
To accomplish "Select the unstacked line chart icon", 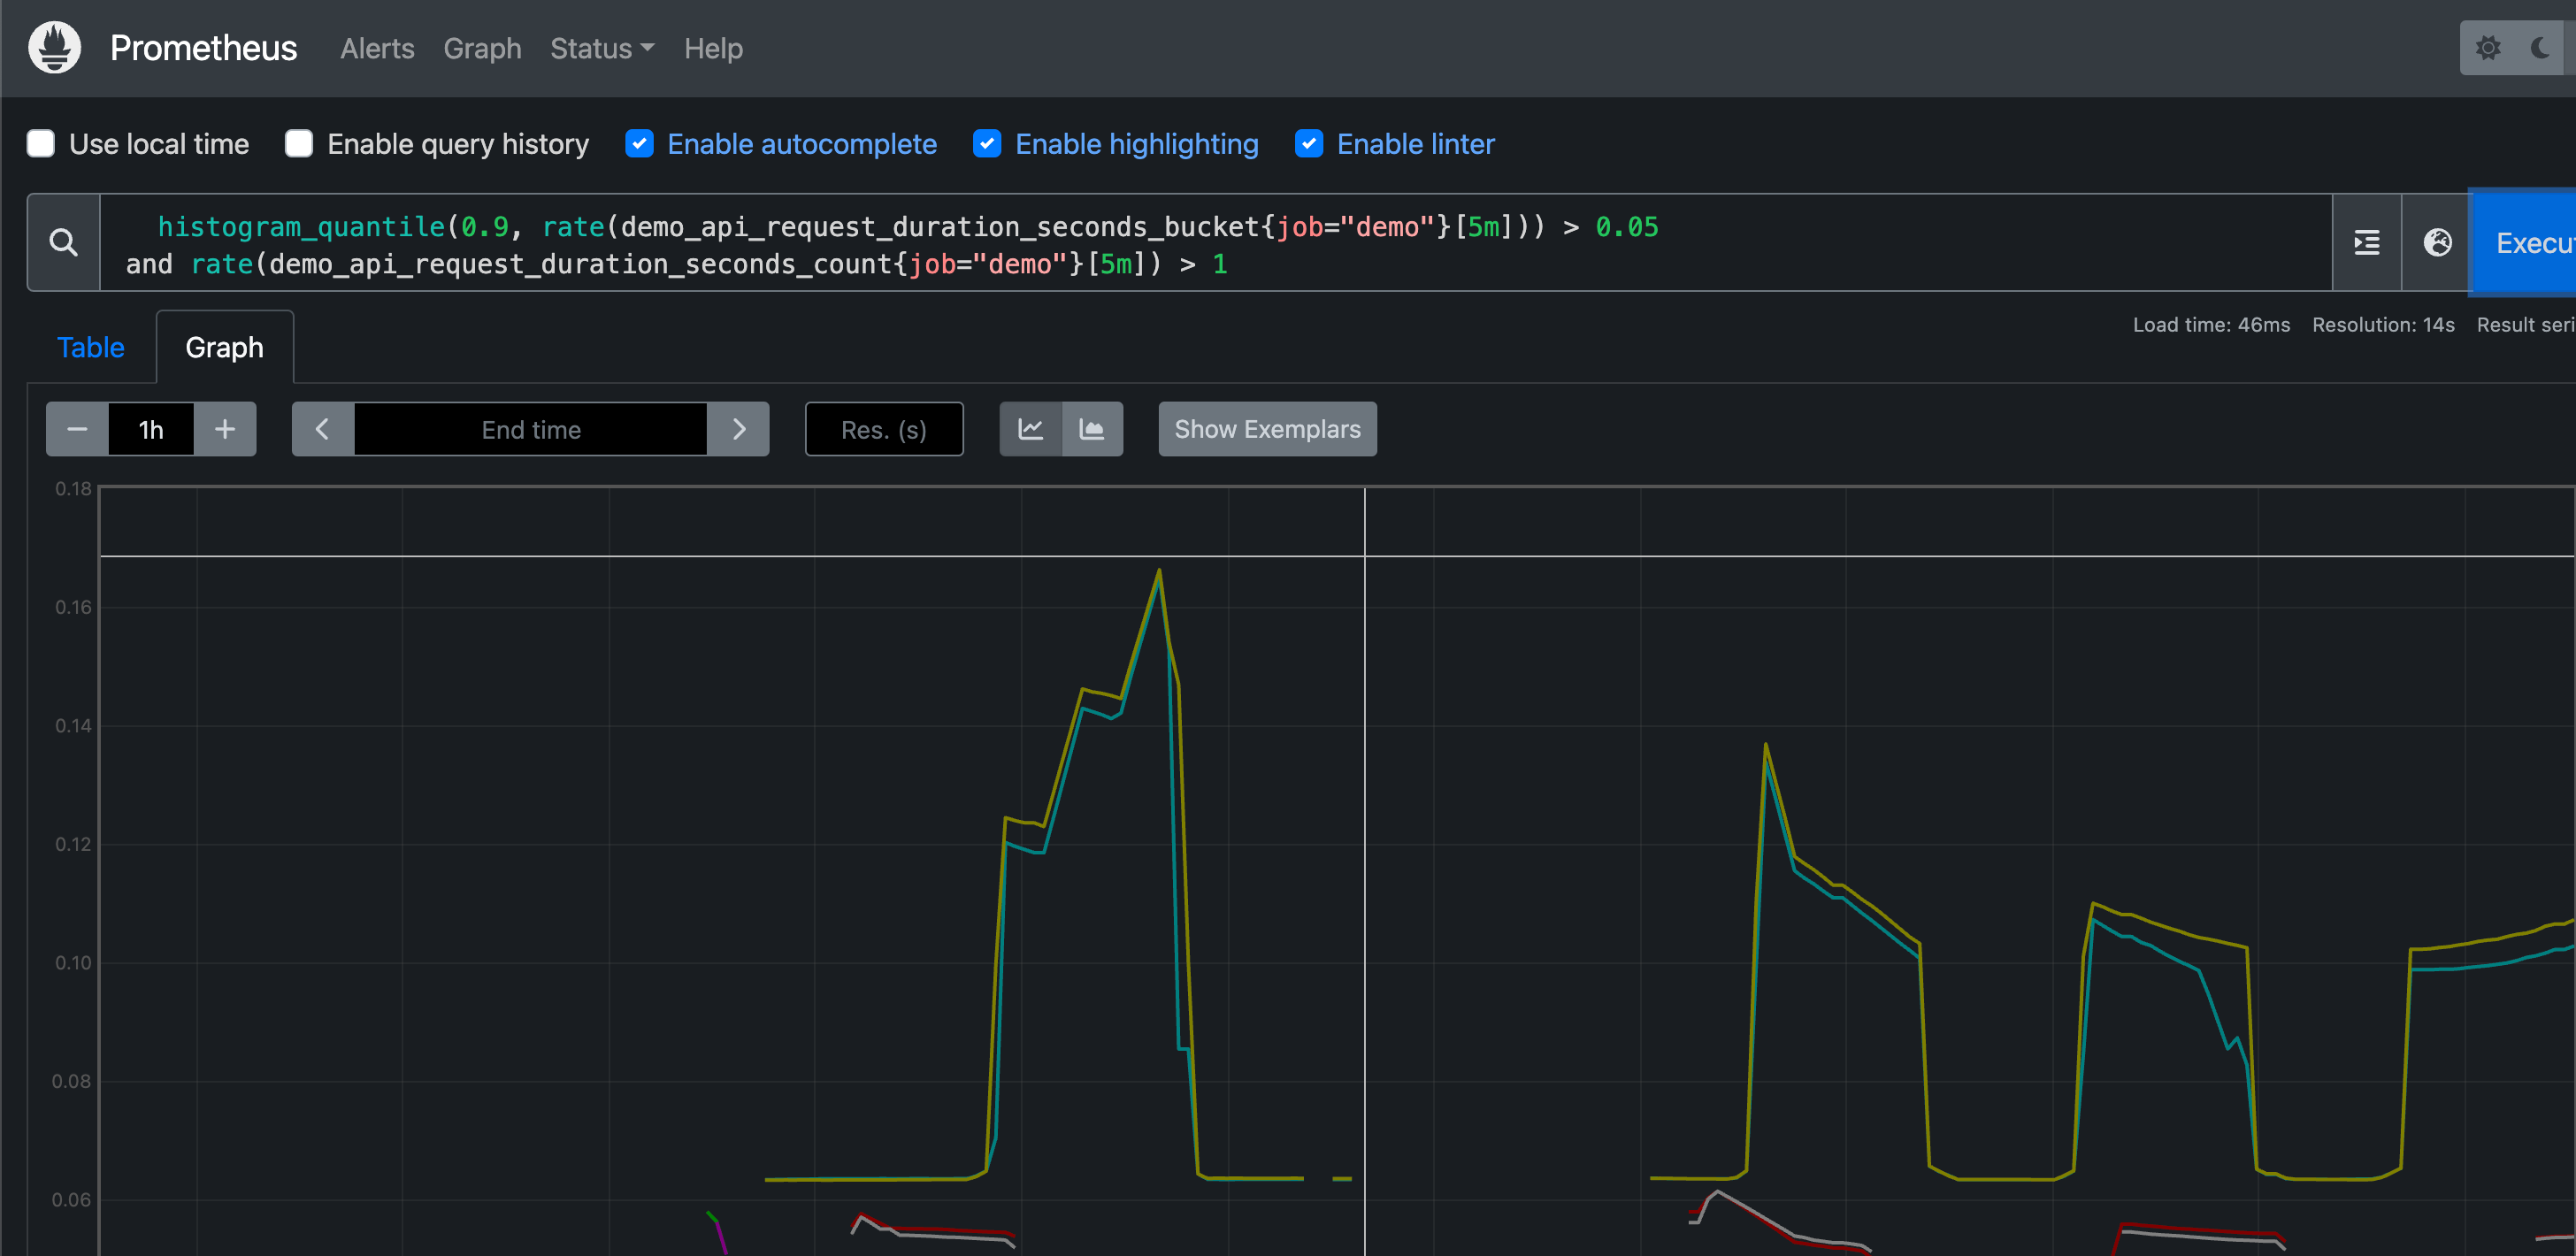I will [x=1030, y=429].
